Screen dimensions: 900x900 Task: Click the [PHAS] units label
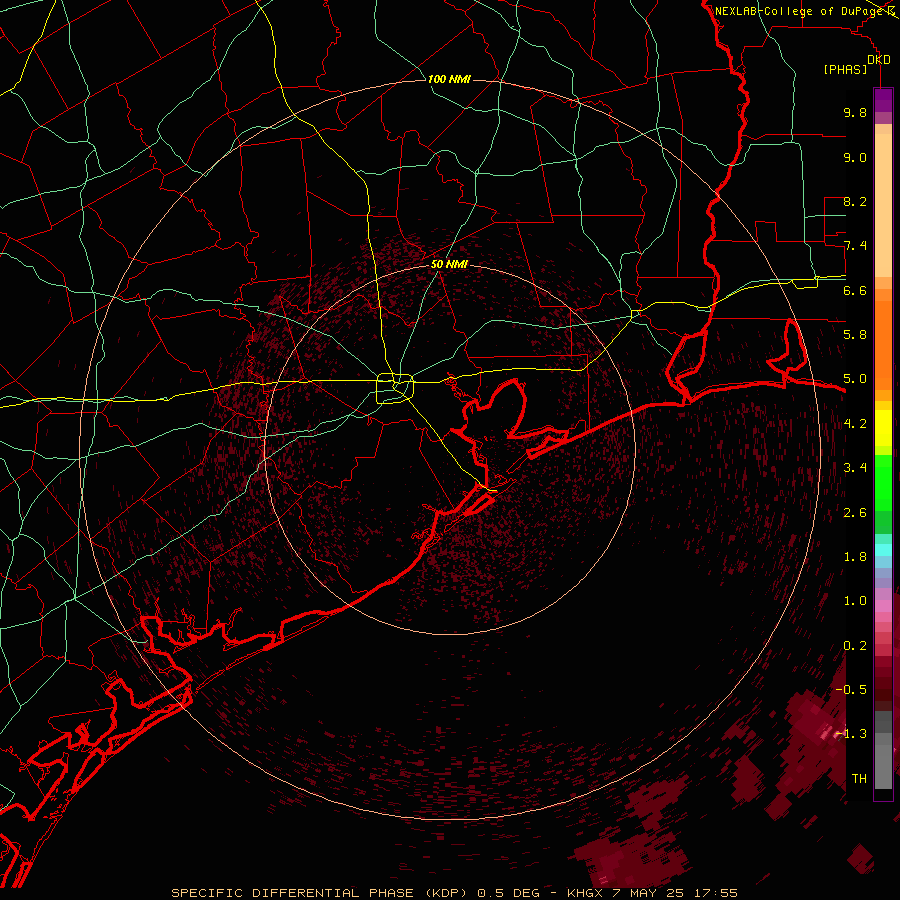click(845, 69)
